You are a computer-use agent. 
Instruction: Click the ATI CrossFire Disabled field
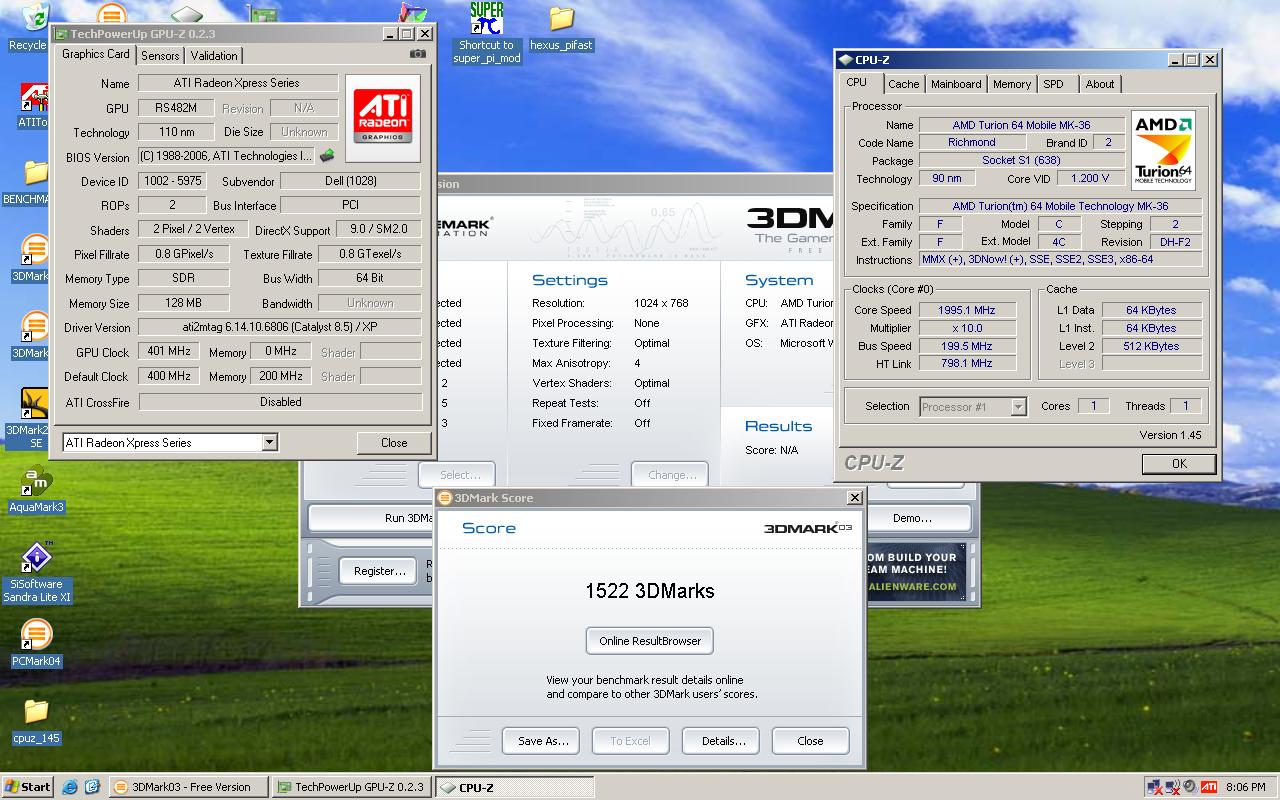[x=280, y=402]
